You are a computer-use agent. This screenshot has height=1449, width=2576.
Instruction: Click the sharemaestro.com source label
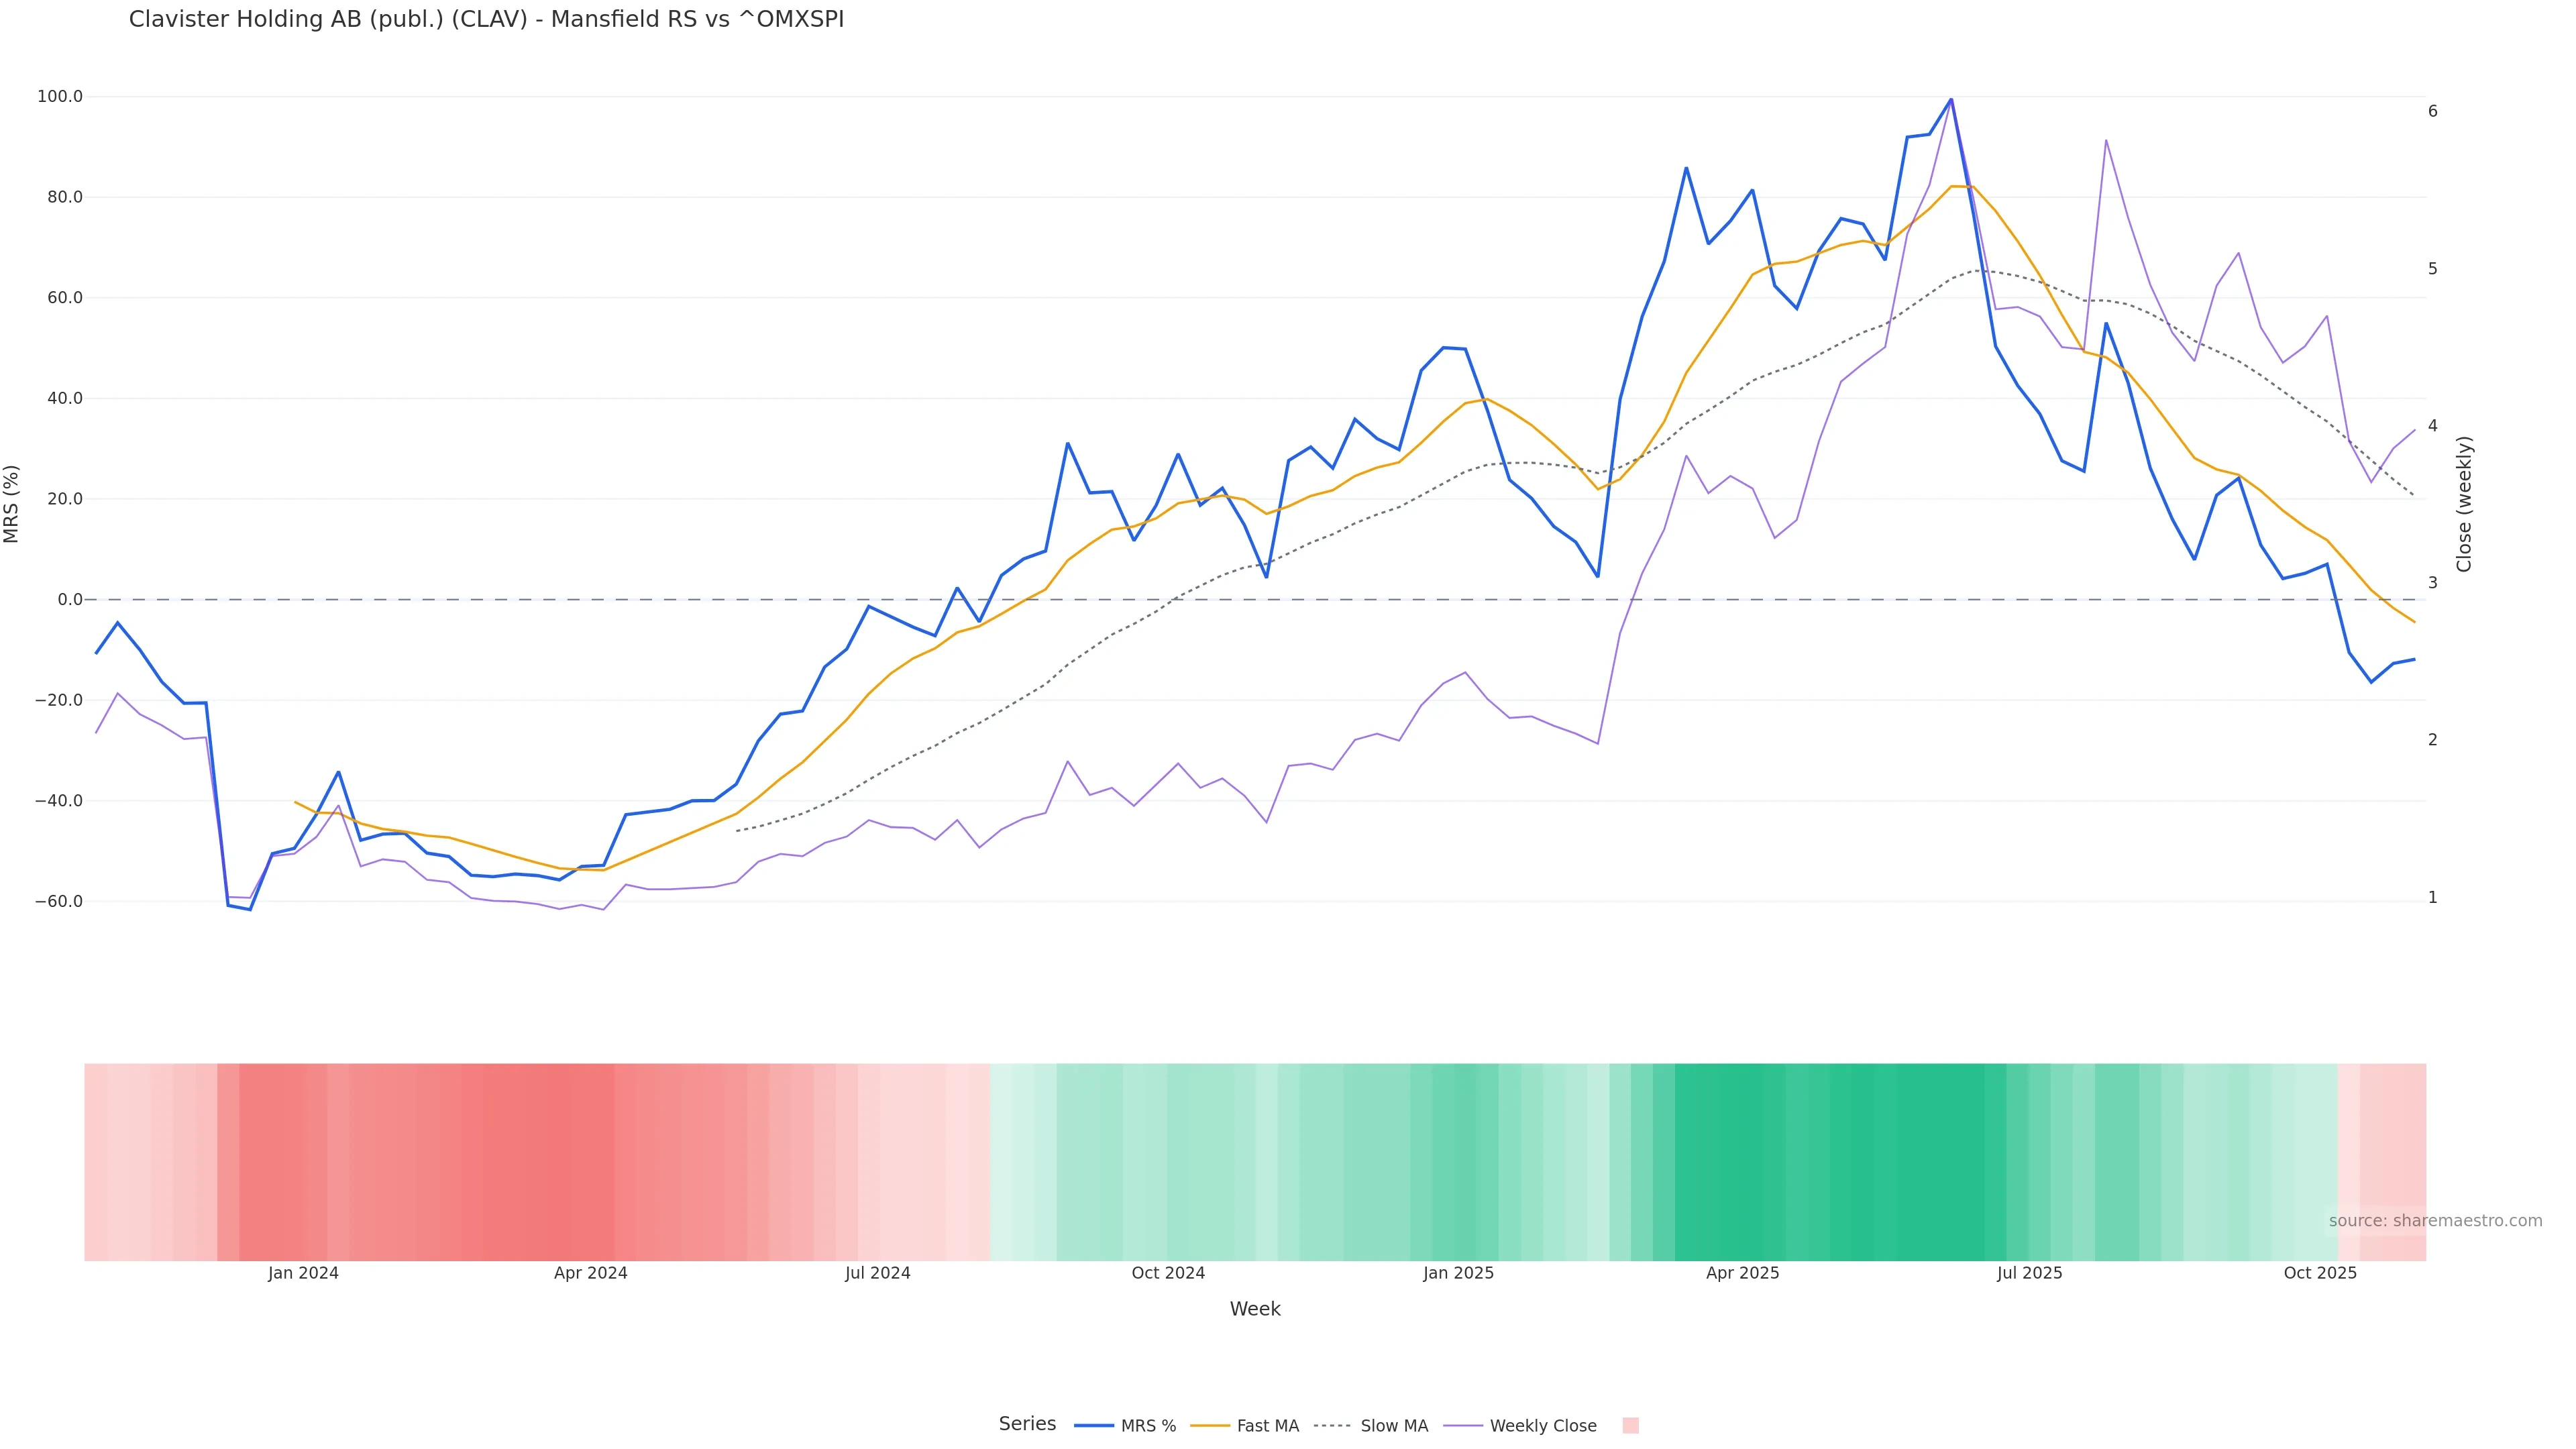[2435, 1221]
